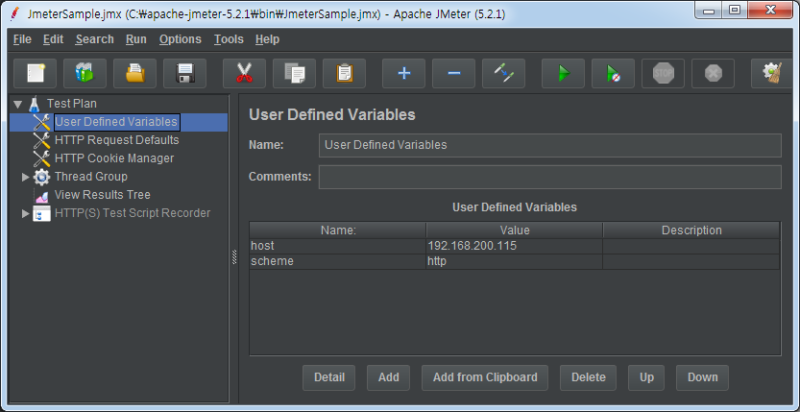800x412 pixels.
Task: Click the Comments input field
Action: pyautogui.click(x=550, y=177)
